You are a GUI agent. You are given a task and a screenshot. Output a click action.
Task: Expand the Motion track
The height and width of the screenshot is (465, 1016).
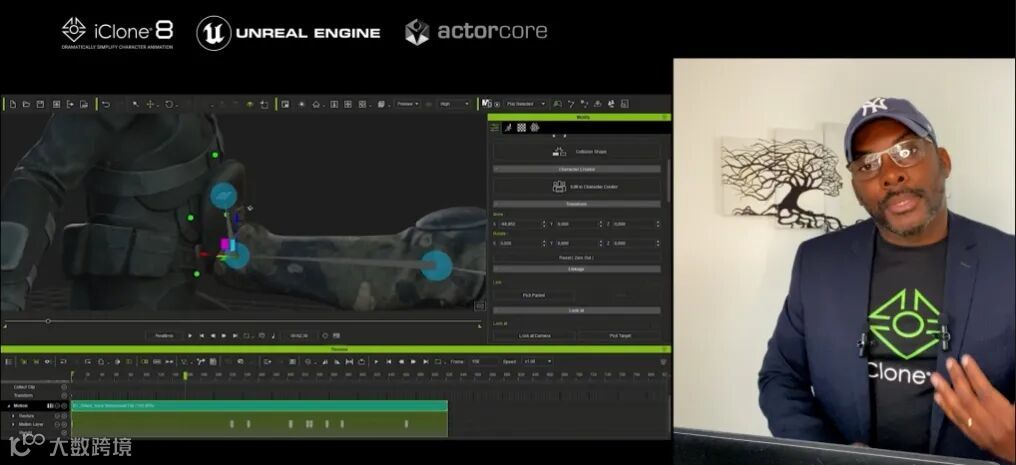[8, 406]
